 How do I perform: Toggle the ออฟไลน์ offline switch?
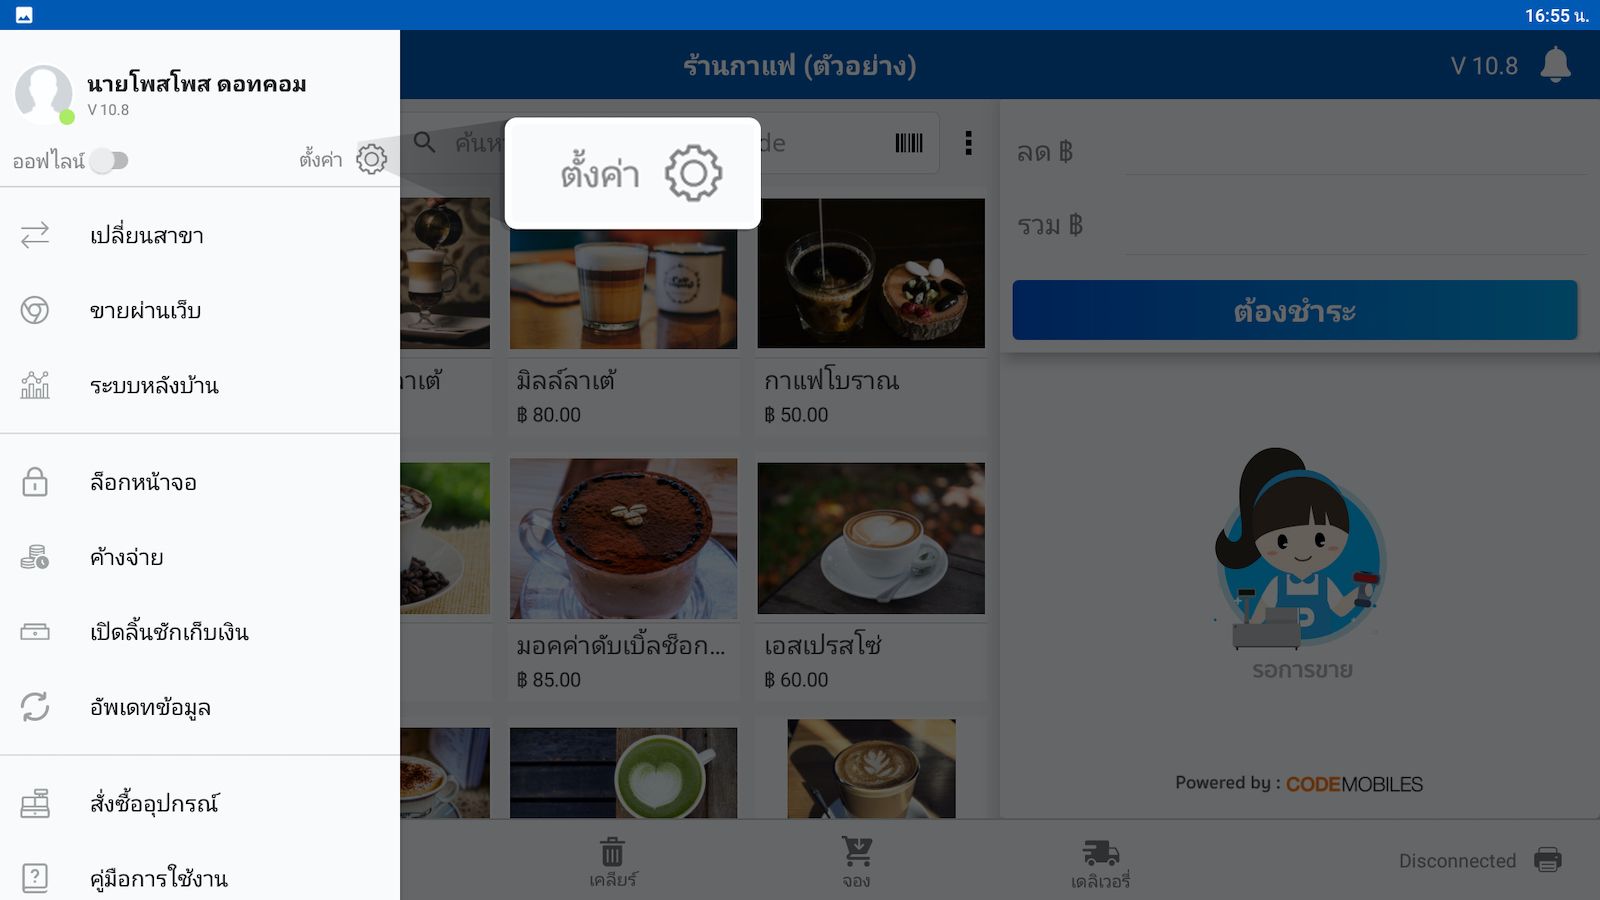(109, 161)
